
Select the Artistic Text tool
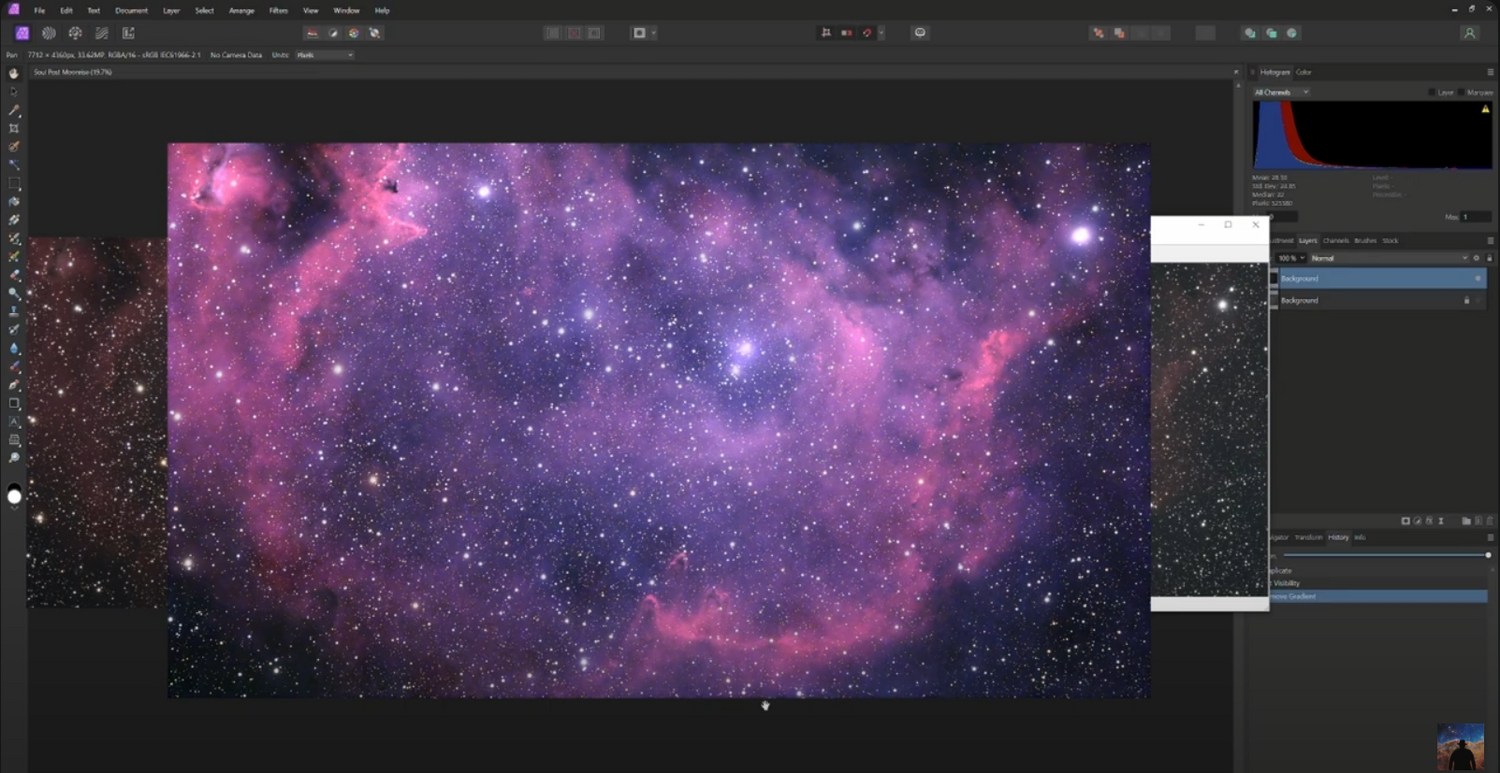(x=14, y=421)
